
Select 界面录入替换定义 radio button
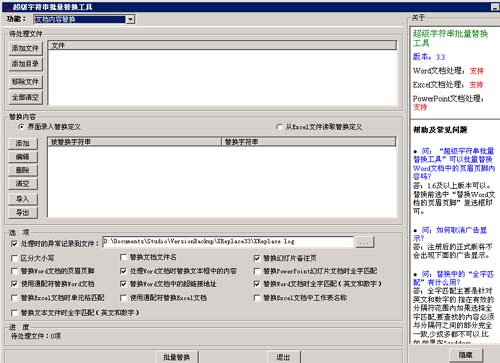click(x=21, y=127)
